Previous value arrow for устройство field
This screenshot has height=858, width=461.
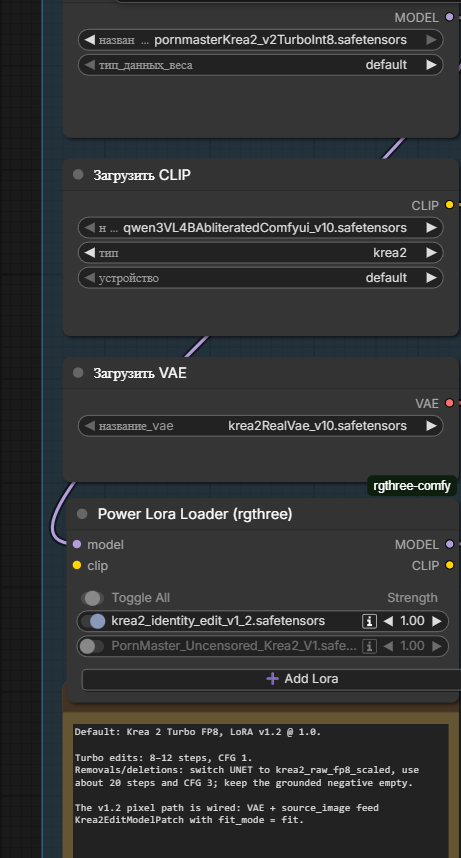pos(89,278)
